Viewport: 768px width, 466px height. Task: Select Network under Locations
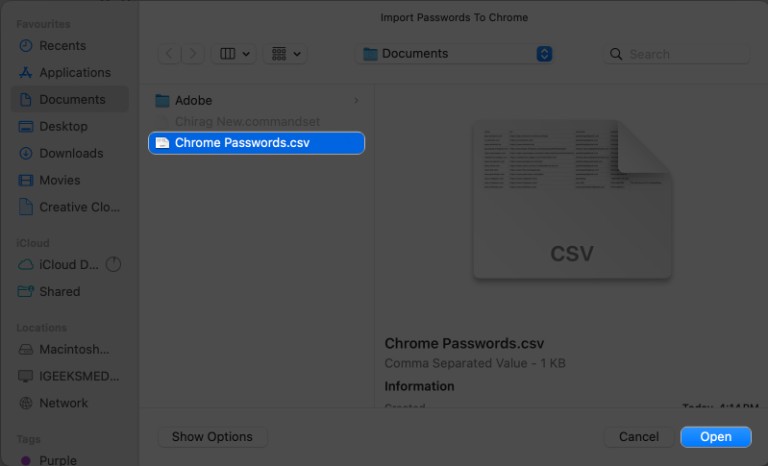click(63, 403)
